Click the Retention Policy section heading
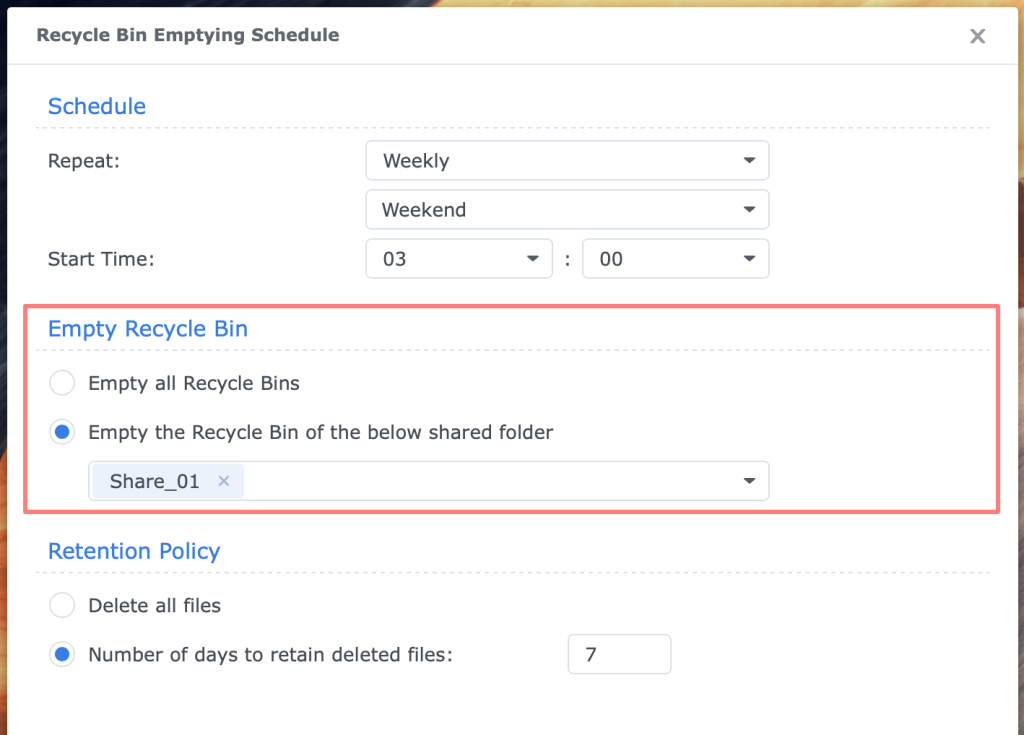Viewport: 1024px width, 735px height. [134, 551]
